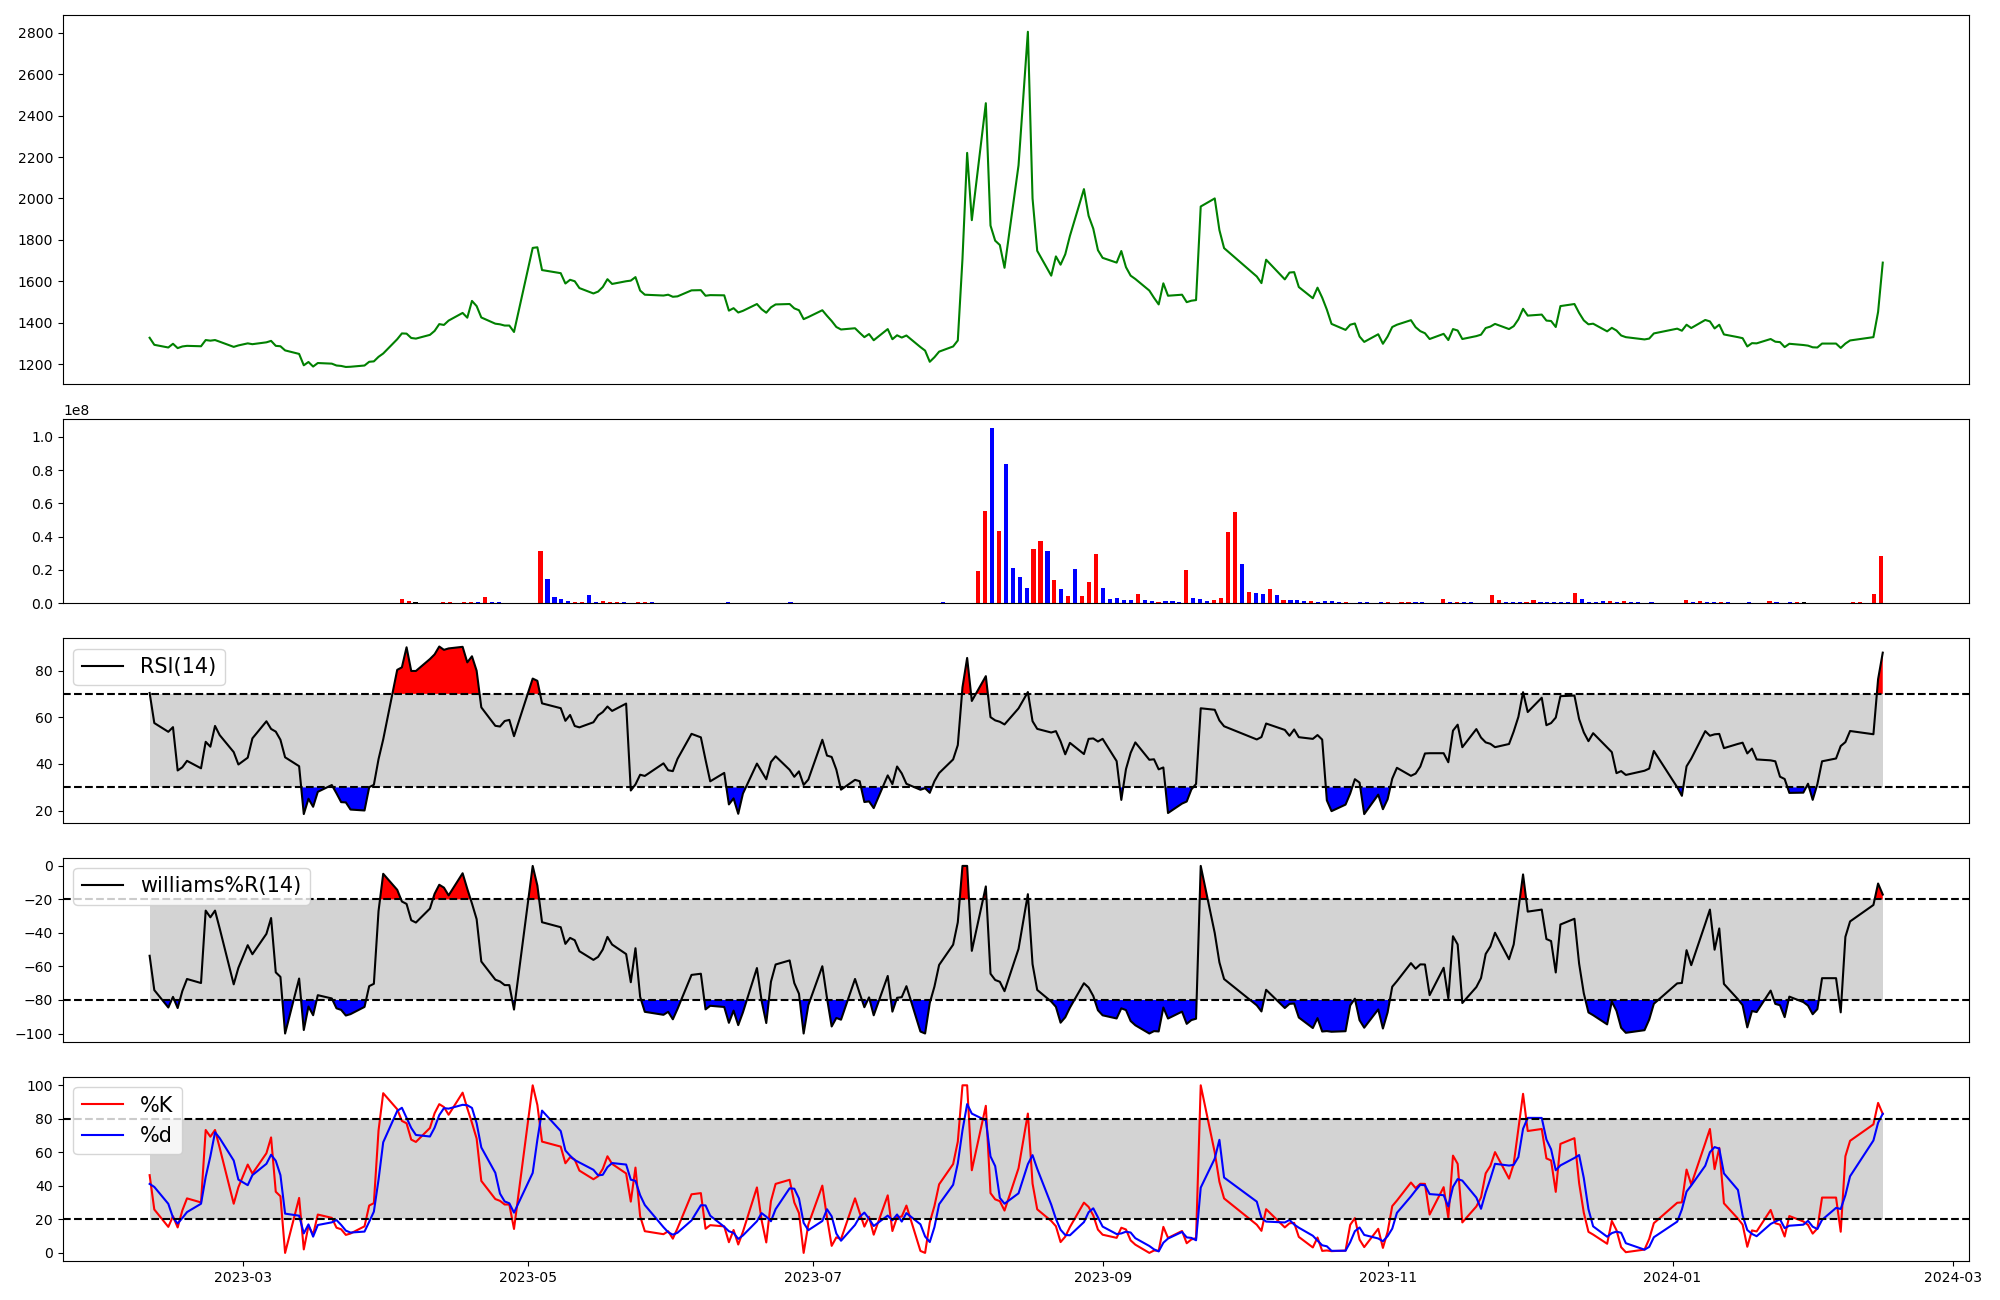Click the williams%R(14) legend label
The width and height of the screenshot is (2000, 1300).
click(x=220, y=885)
